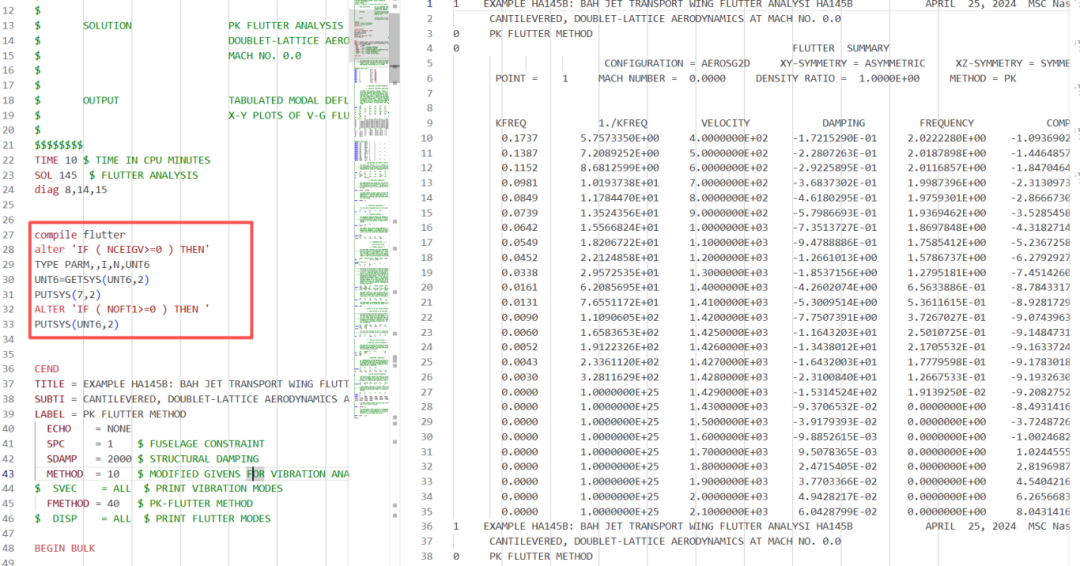Click line number 36 in the output pane gutter
This screenshot has width=1080, height=566.
point(426,526)
